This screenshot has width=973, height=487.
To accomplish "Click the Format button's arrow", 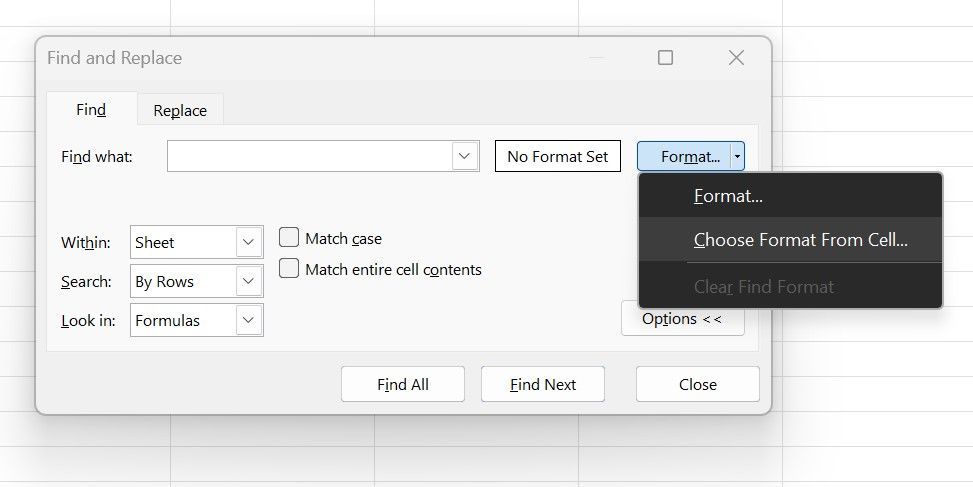I will [x=737, y=156].
